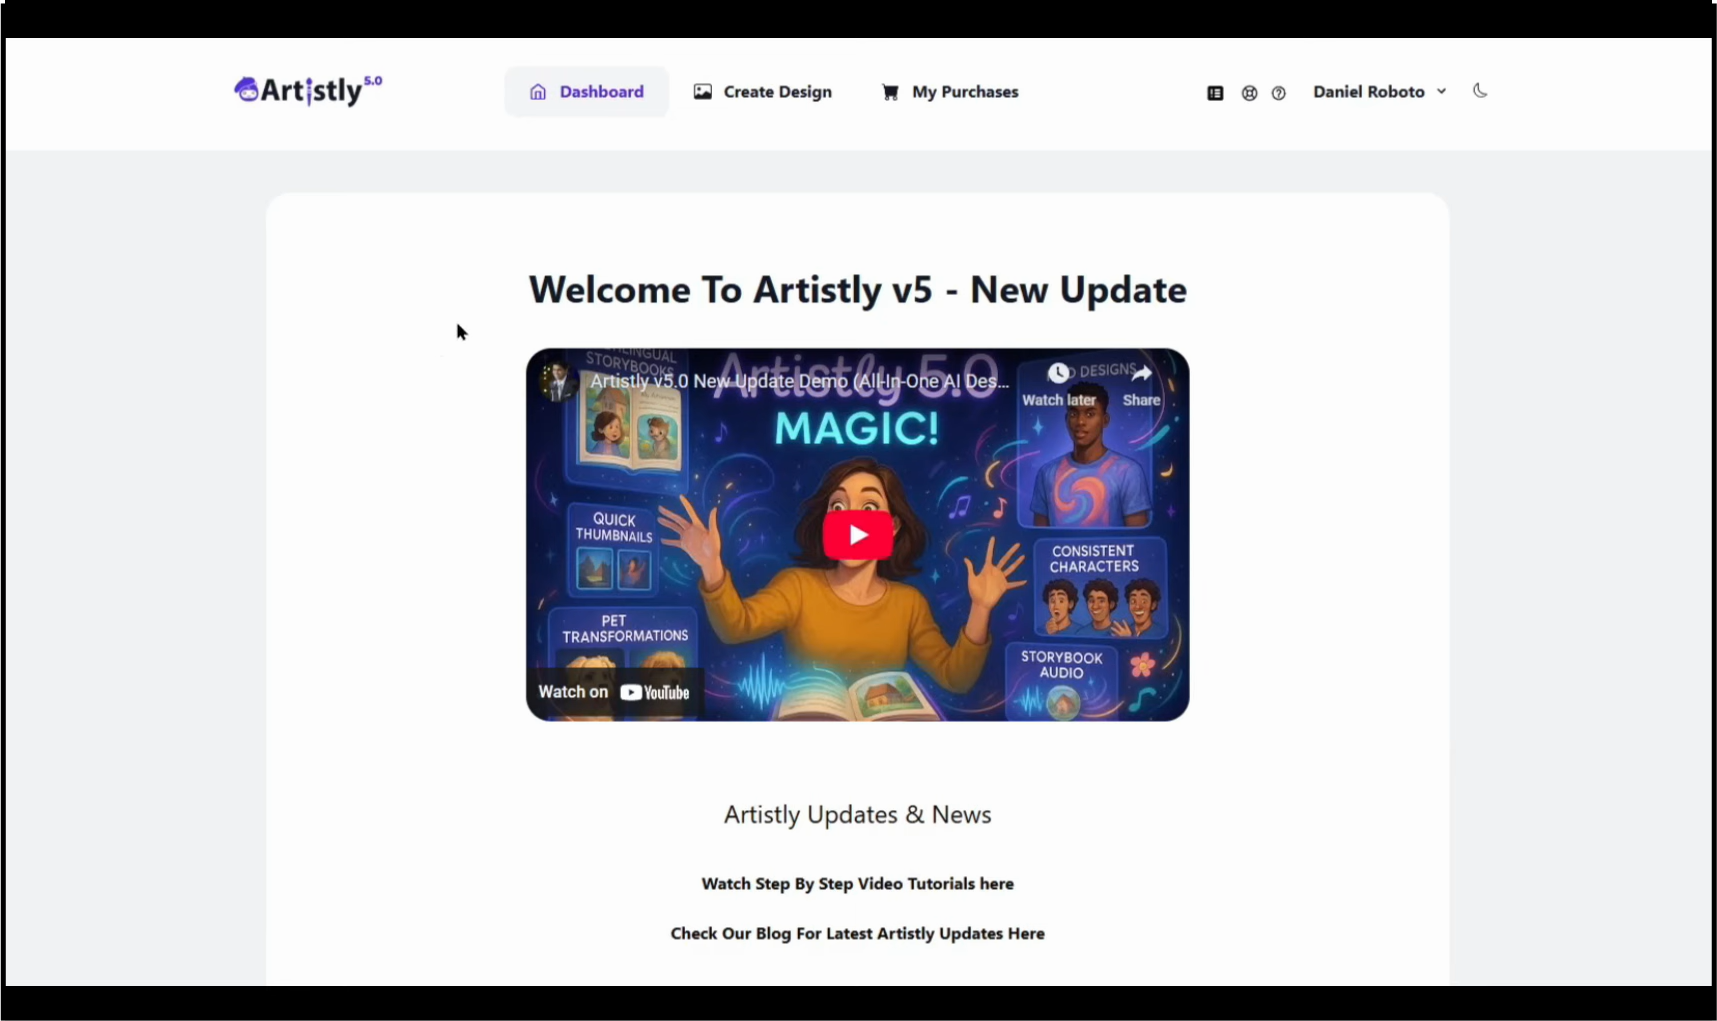The width and height of the screenshot is (1717, 1021).
Task: Open Check Our Blog For Latest Updates link
Action: click(x=858, y=934)
